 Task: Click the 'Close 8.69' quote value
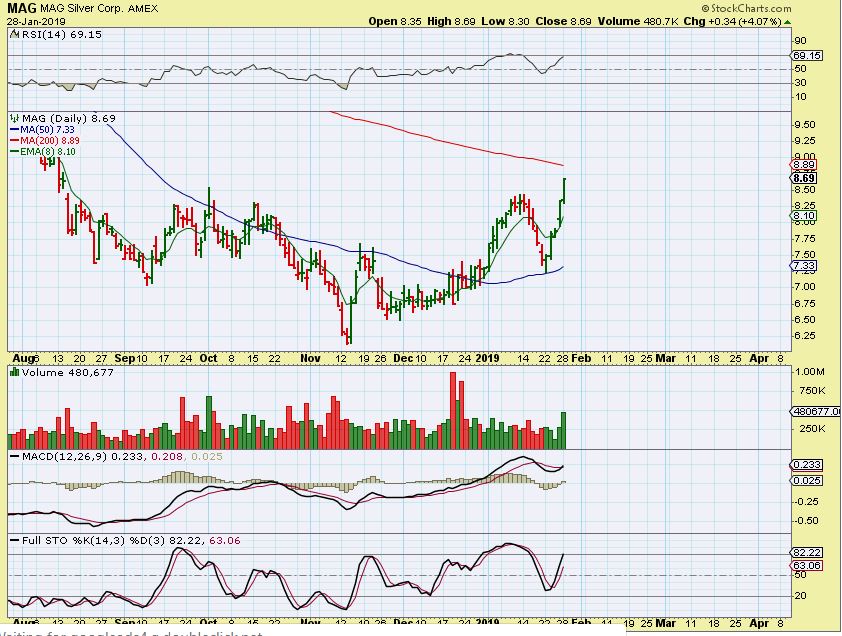point(563,21)
